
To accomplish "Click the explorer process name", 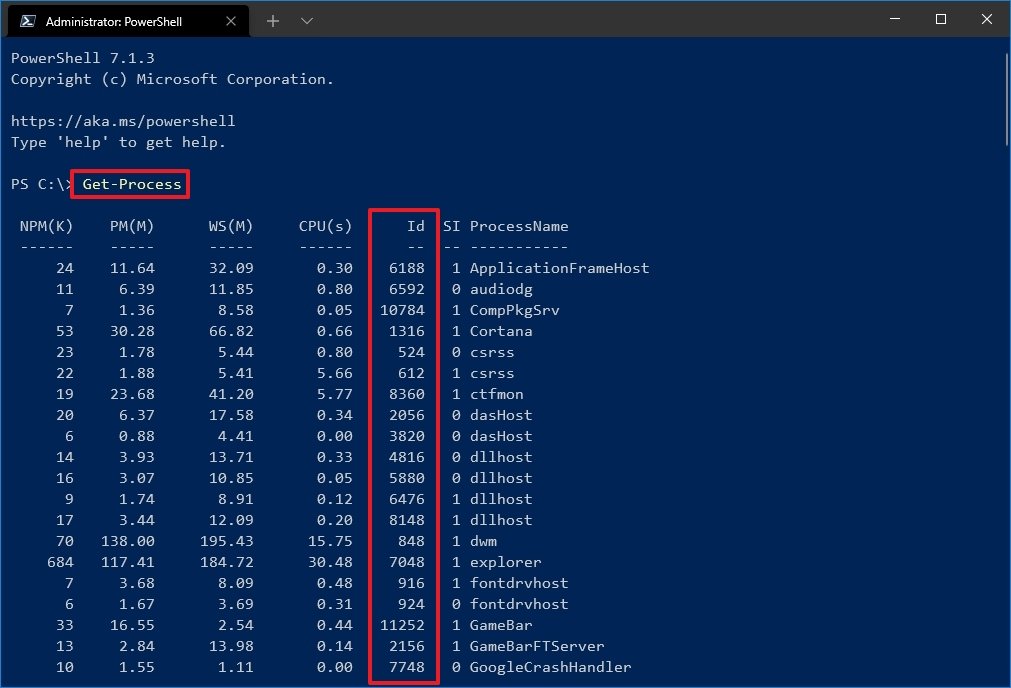I will pos(506,562).
